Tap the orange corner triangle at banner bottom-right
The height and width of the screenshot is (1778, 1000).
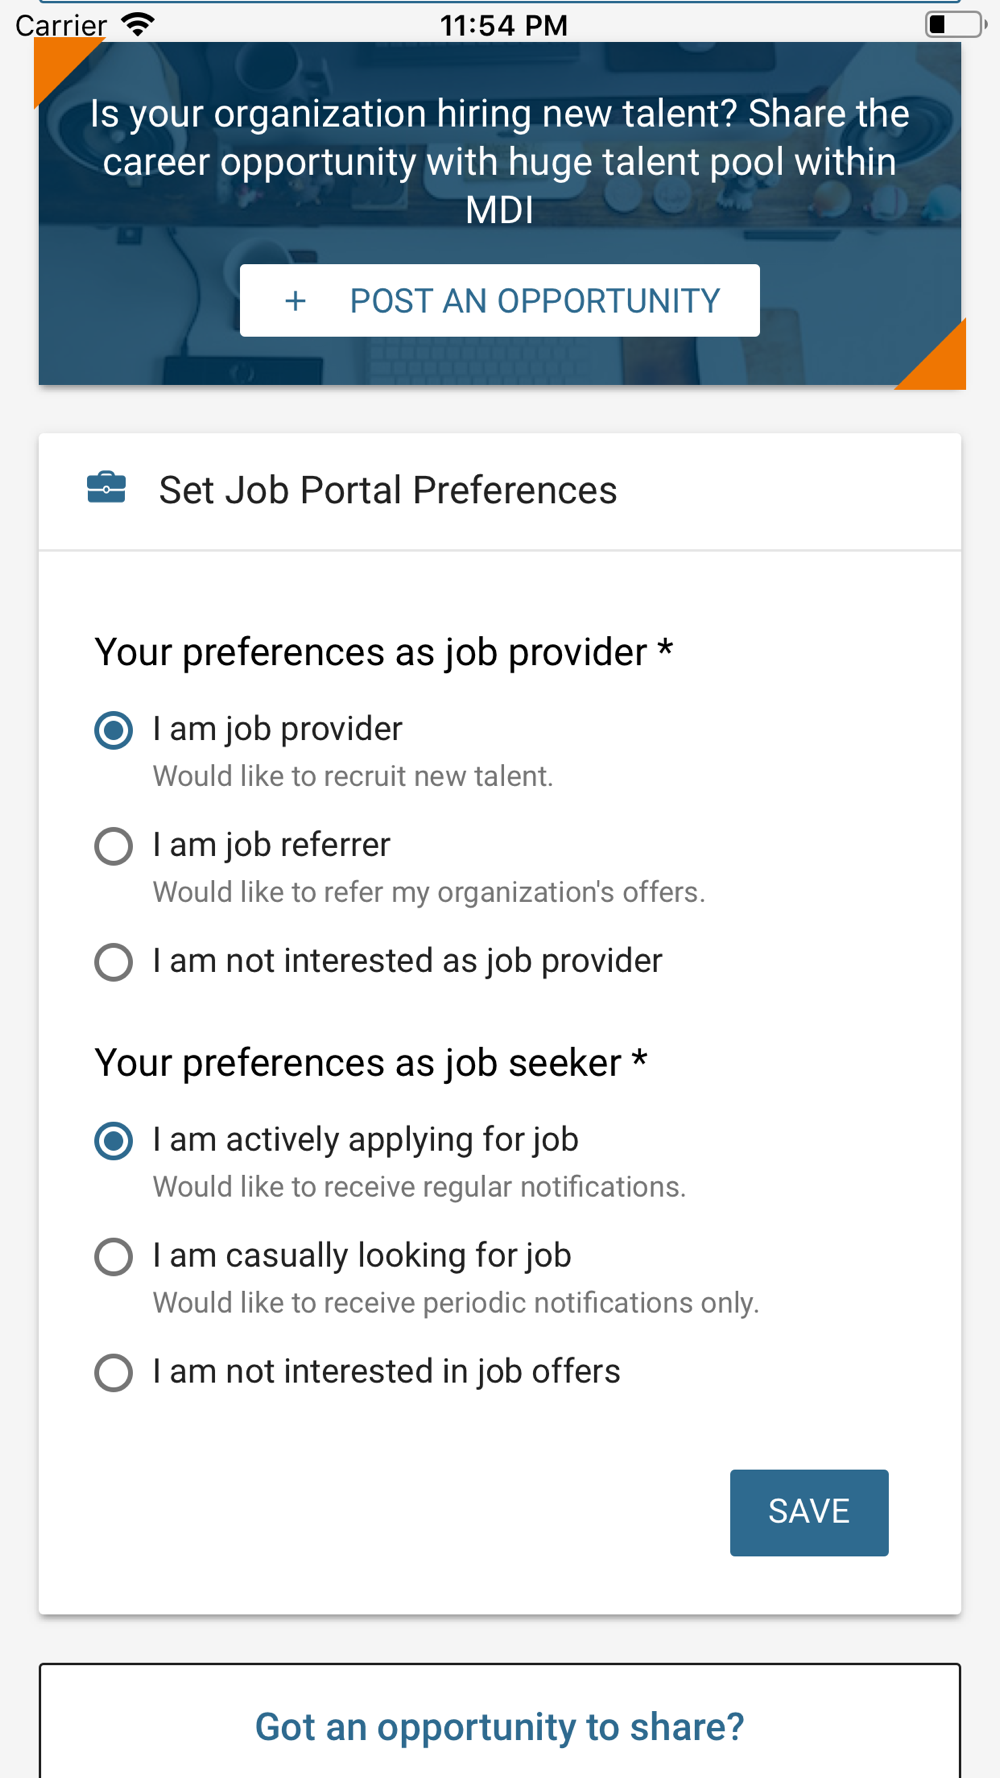(940, 362)
